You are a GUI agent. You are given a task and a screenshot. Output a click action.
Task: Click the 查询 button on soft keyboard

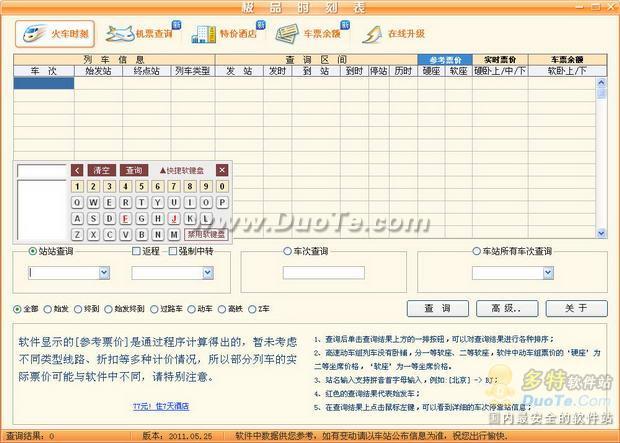pos(134,170)
